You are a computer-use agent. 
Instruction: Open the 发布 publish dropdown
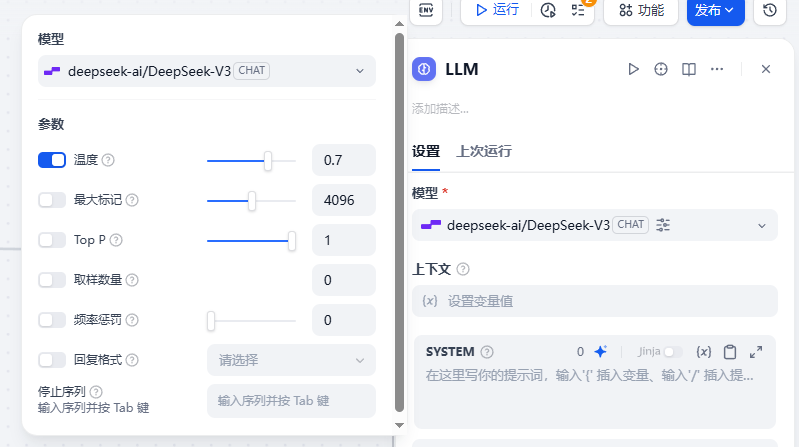tap(715, 10)
